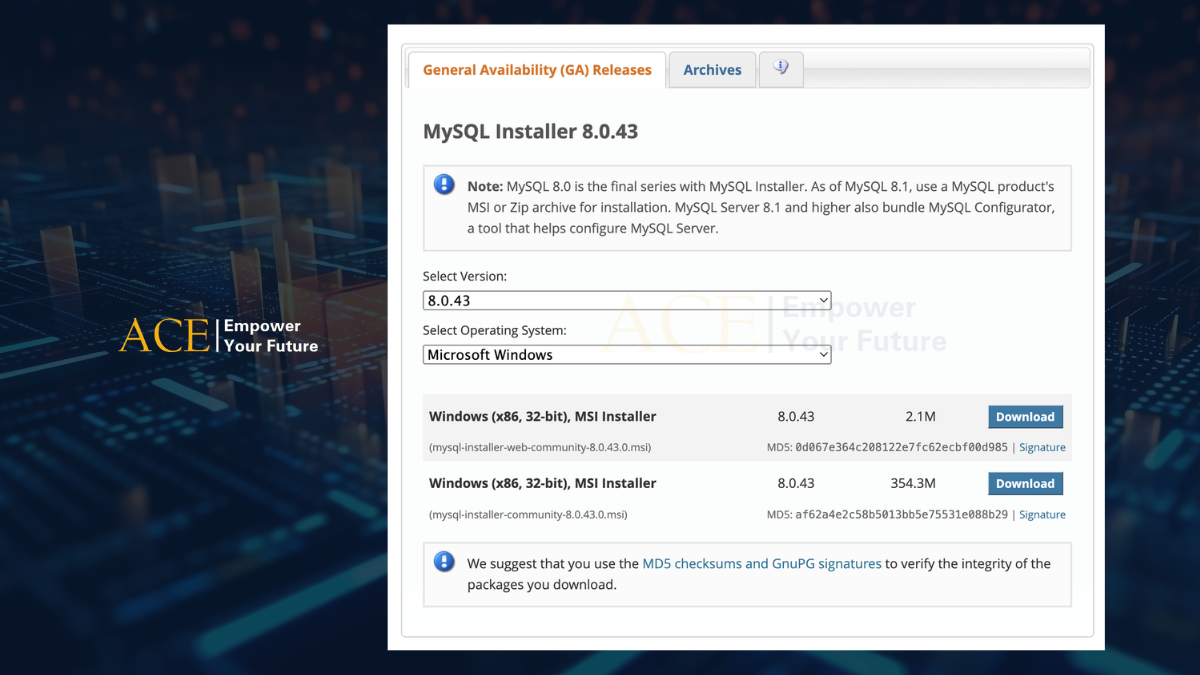Open the information icon tab beside Archives

pyautogui.click(x=781, y=69)
